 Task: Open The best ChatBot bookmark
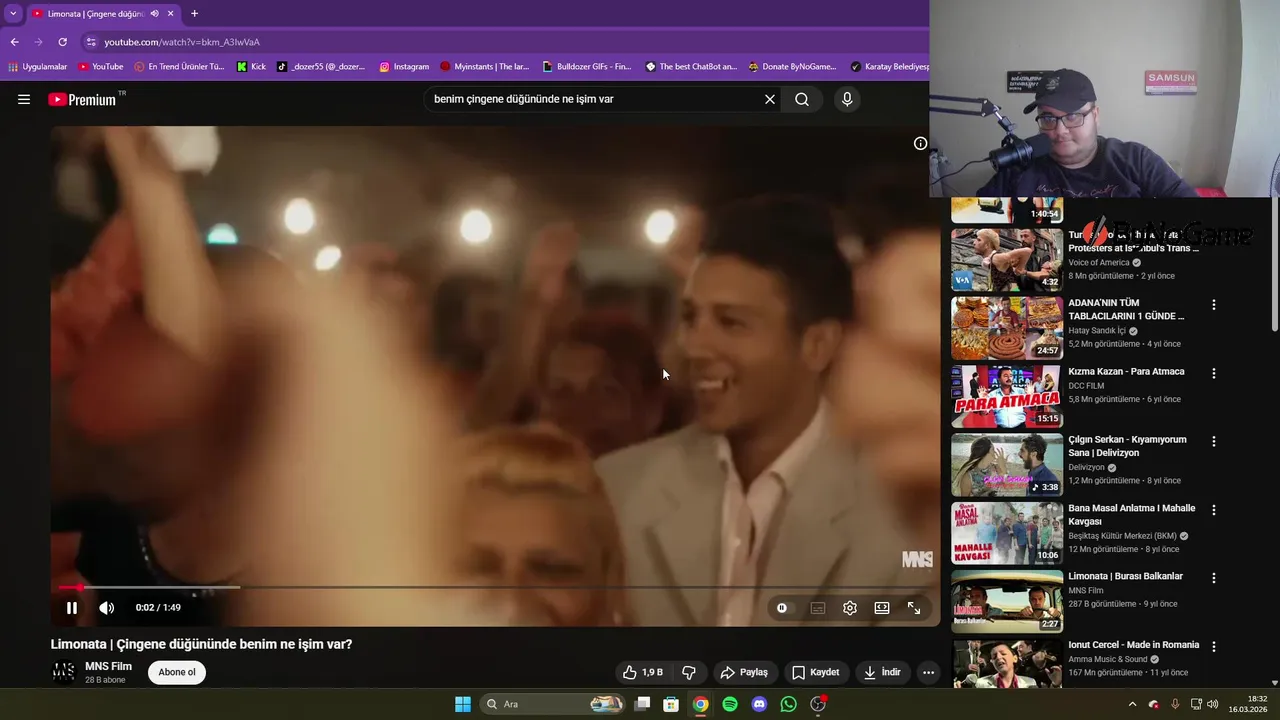(691, 67)
